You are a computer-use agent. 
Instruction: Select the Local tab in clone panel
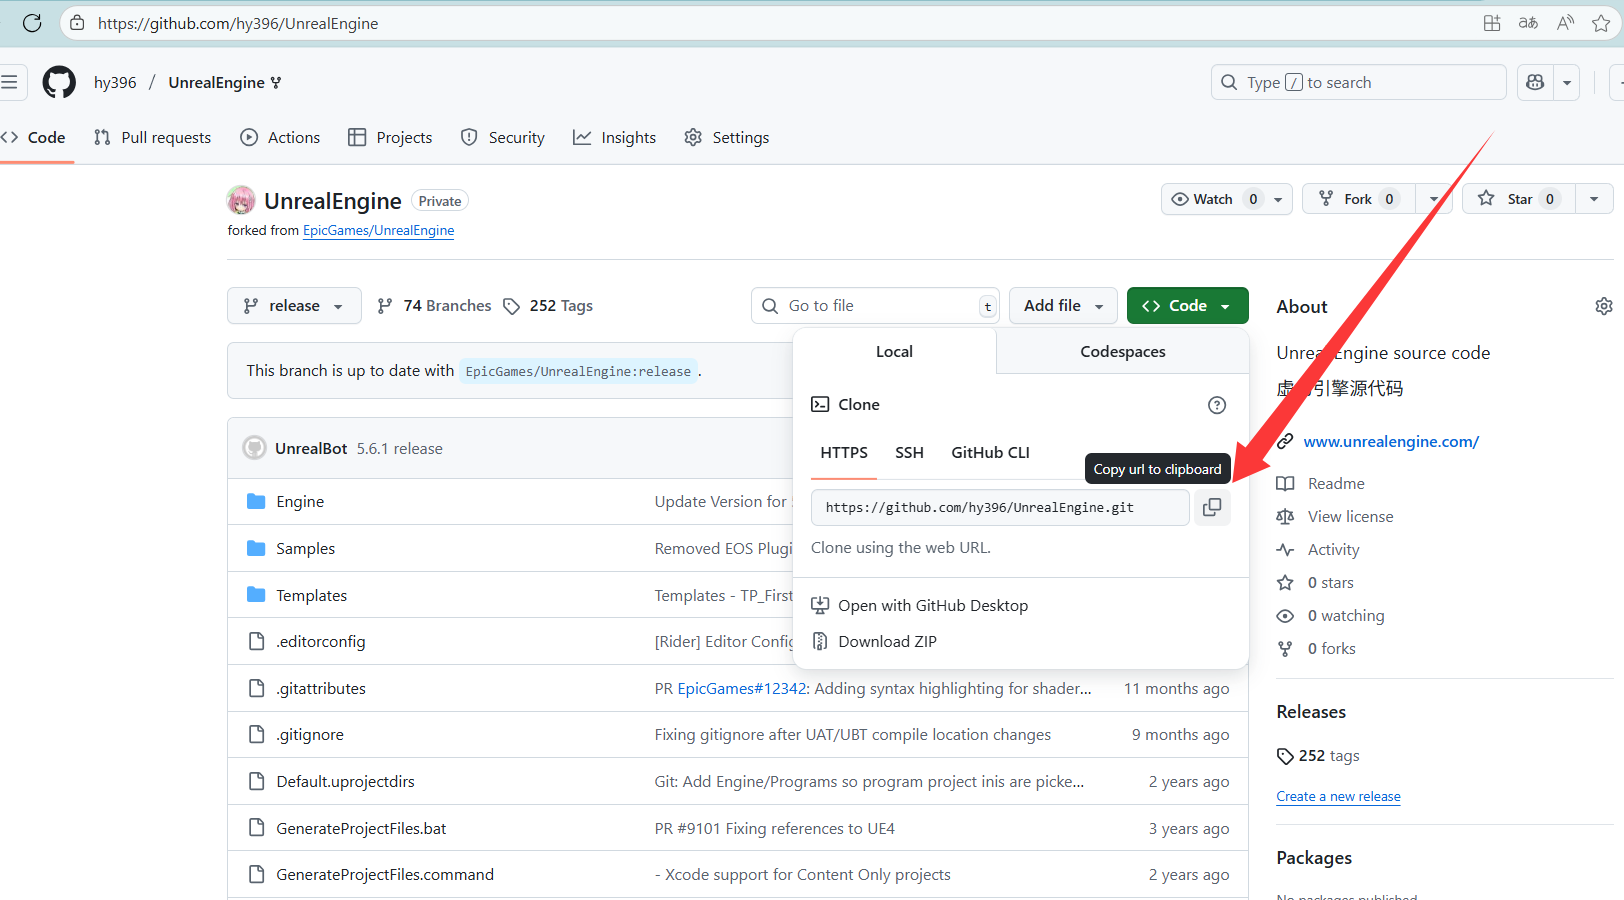point(894,351)
